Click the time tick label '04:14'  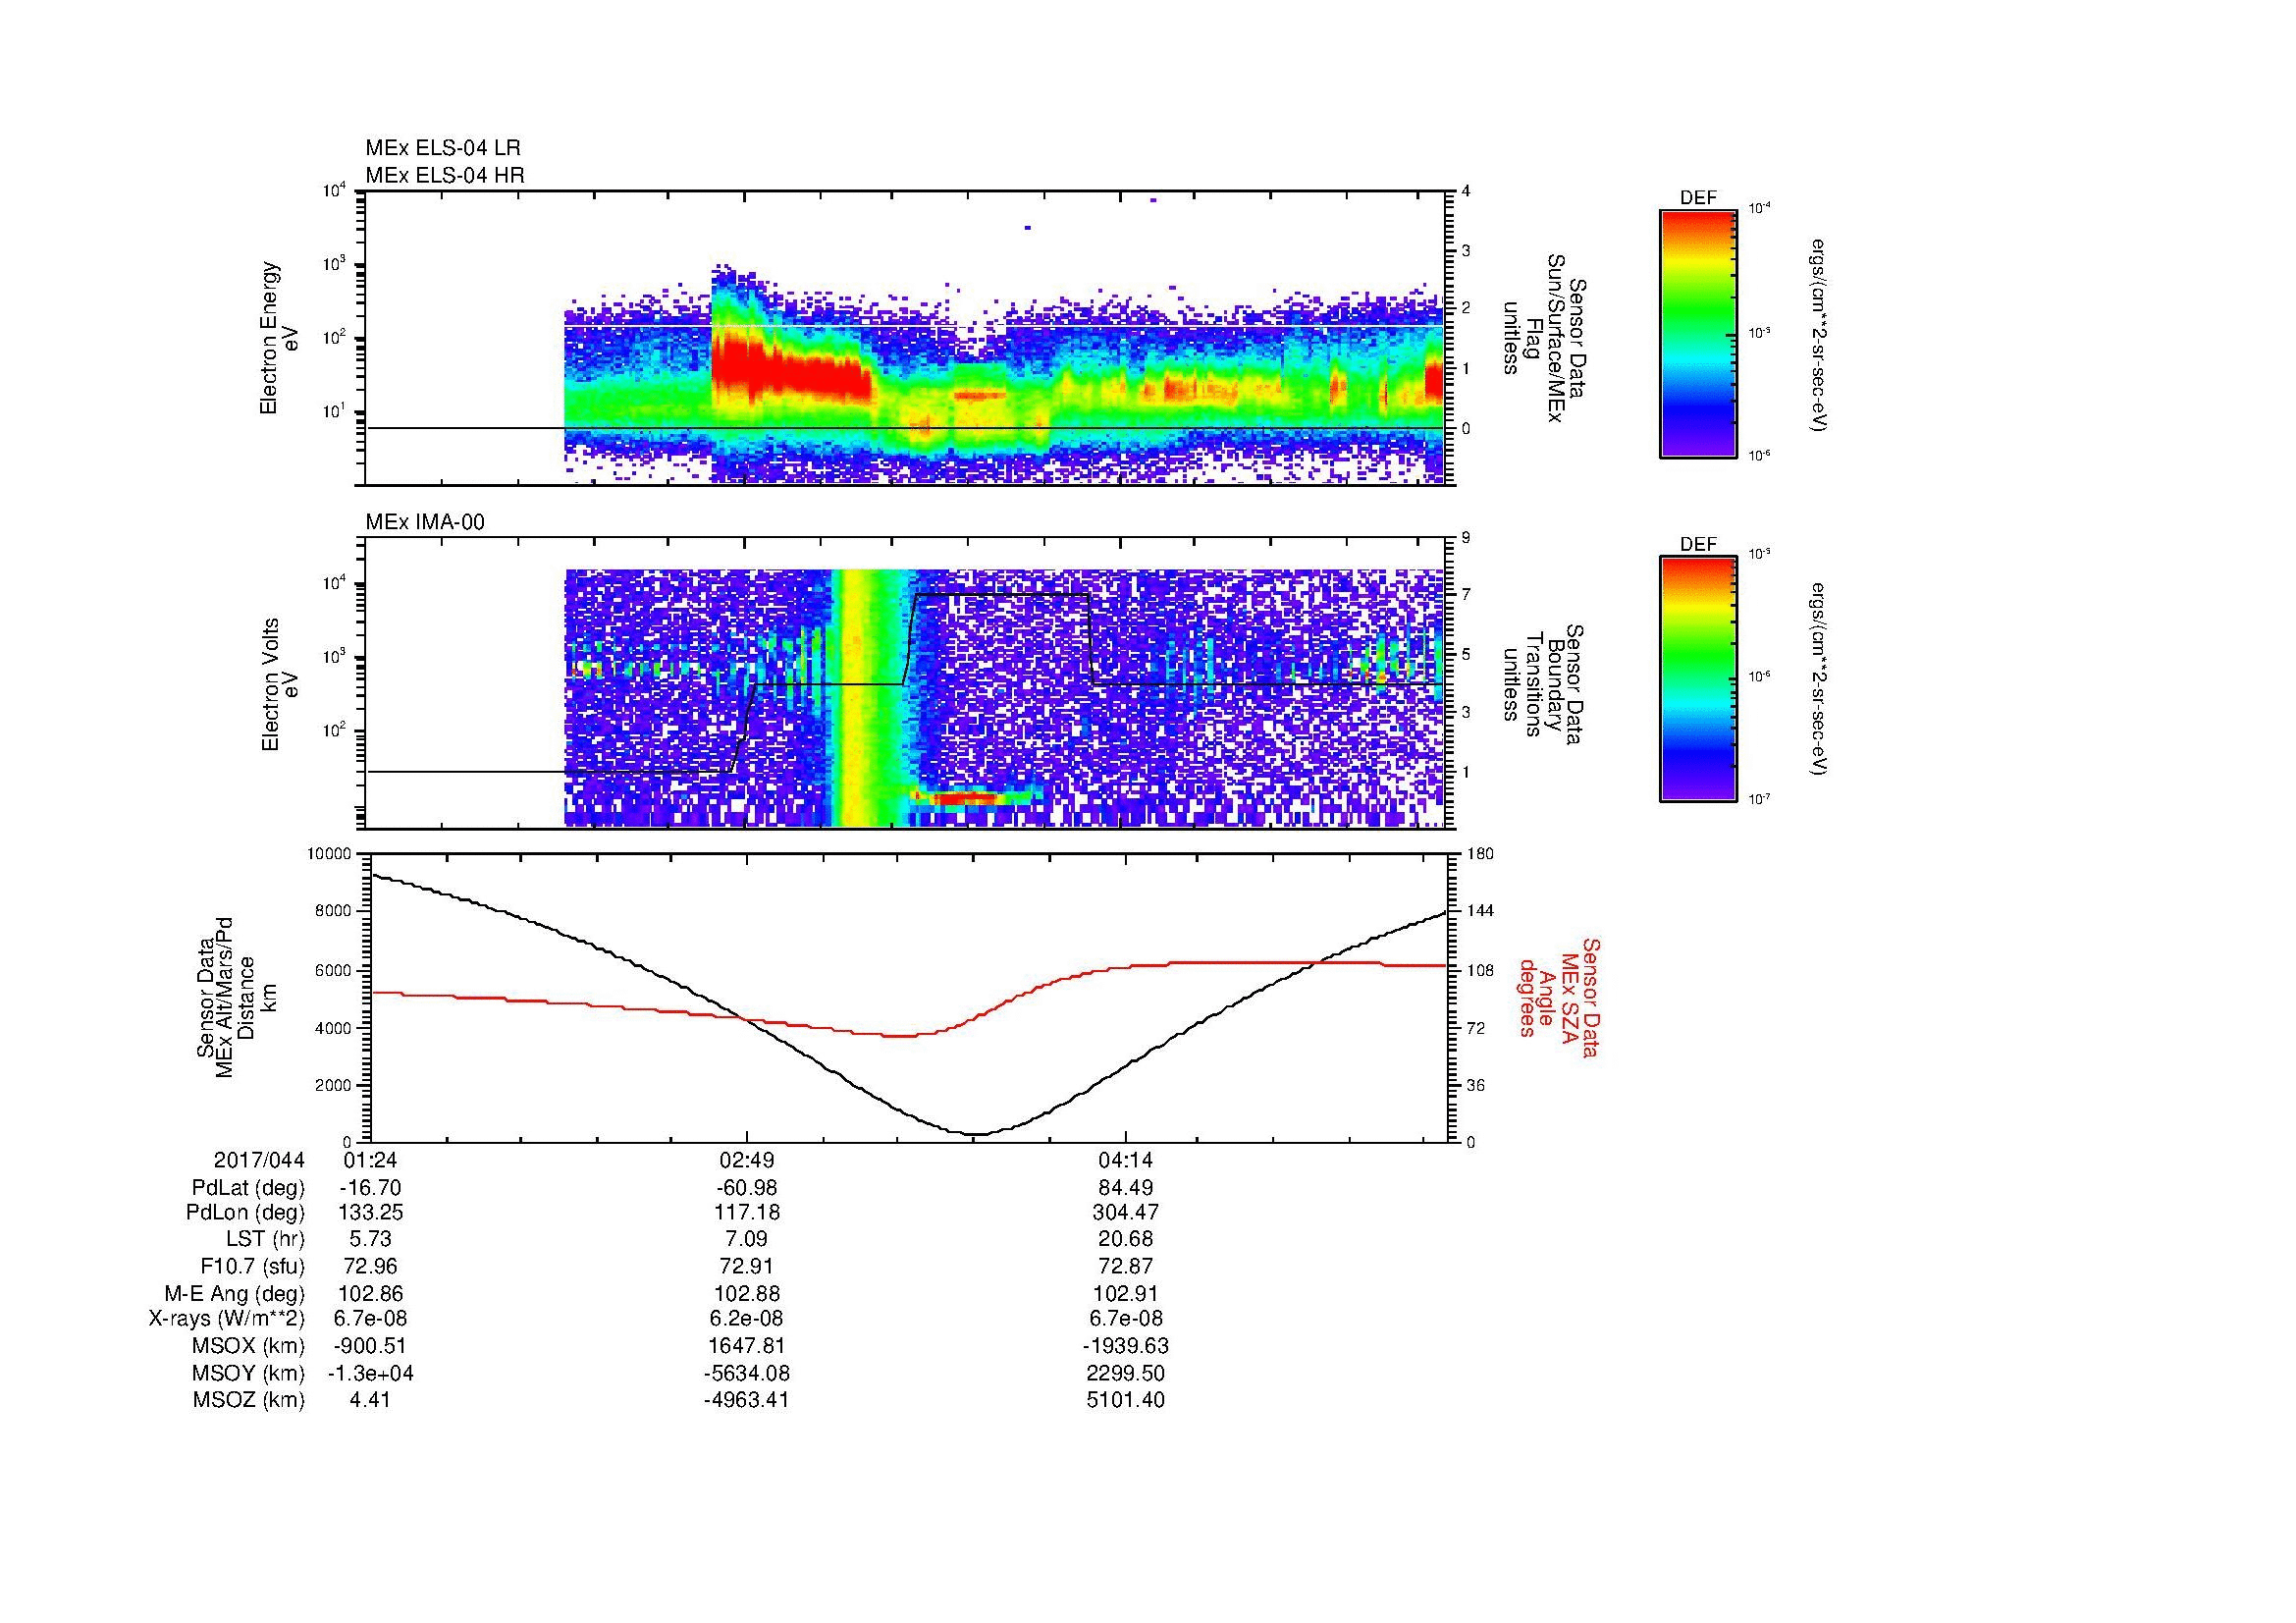[x=1126, y=1160]
